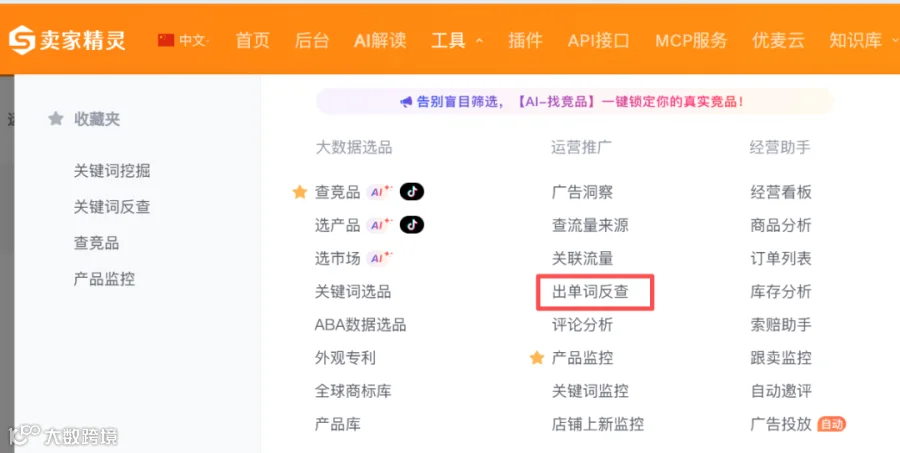This screenshot has height=453, width=900.
Task: Click the TikTok icon beside 查竞品
Action: click(412, 192)
